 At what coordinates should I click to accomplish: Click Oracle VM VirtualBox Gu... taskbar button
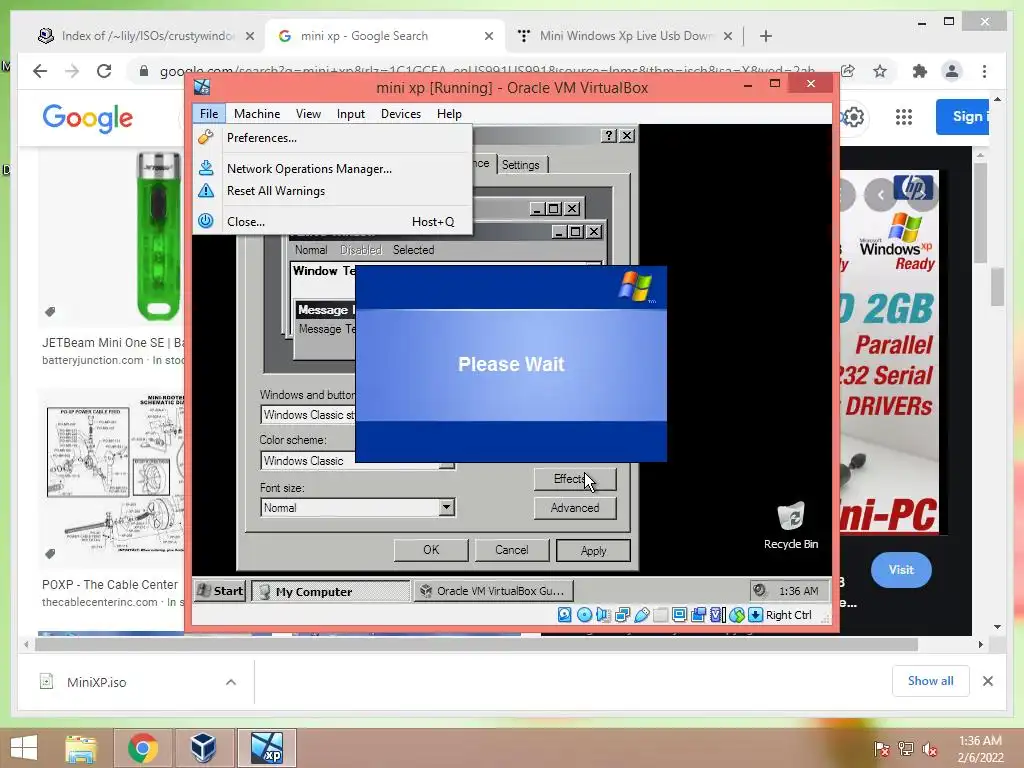pos(494,591)
